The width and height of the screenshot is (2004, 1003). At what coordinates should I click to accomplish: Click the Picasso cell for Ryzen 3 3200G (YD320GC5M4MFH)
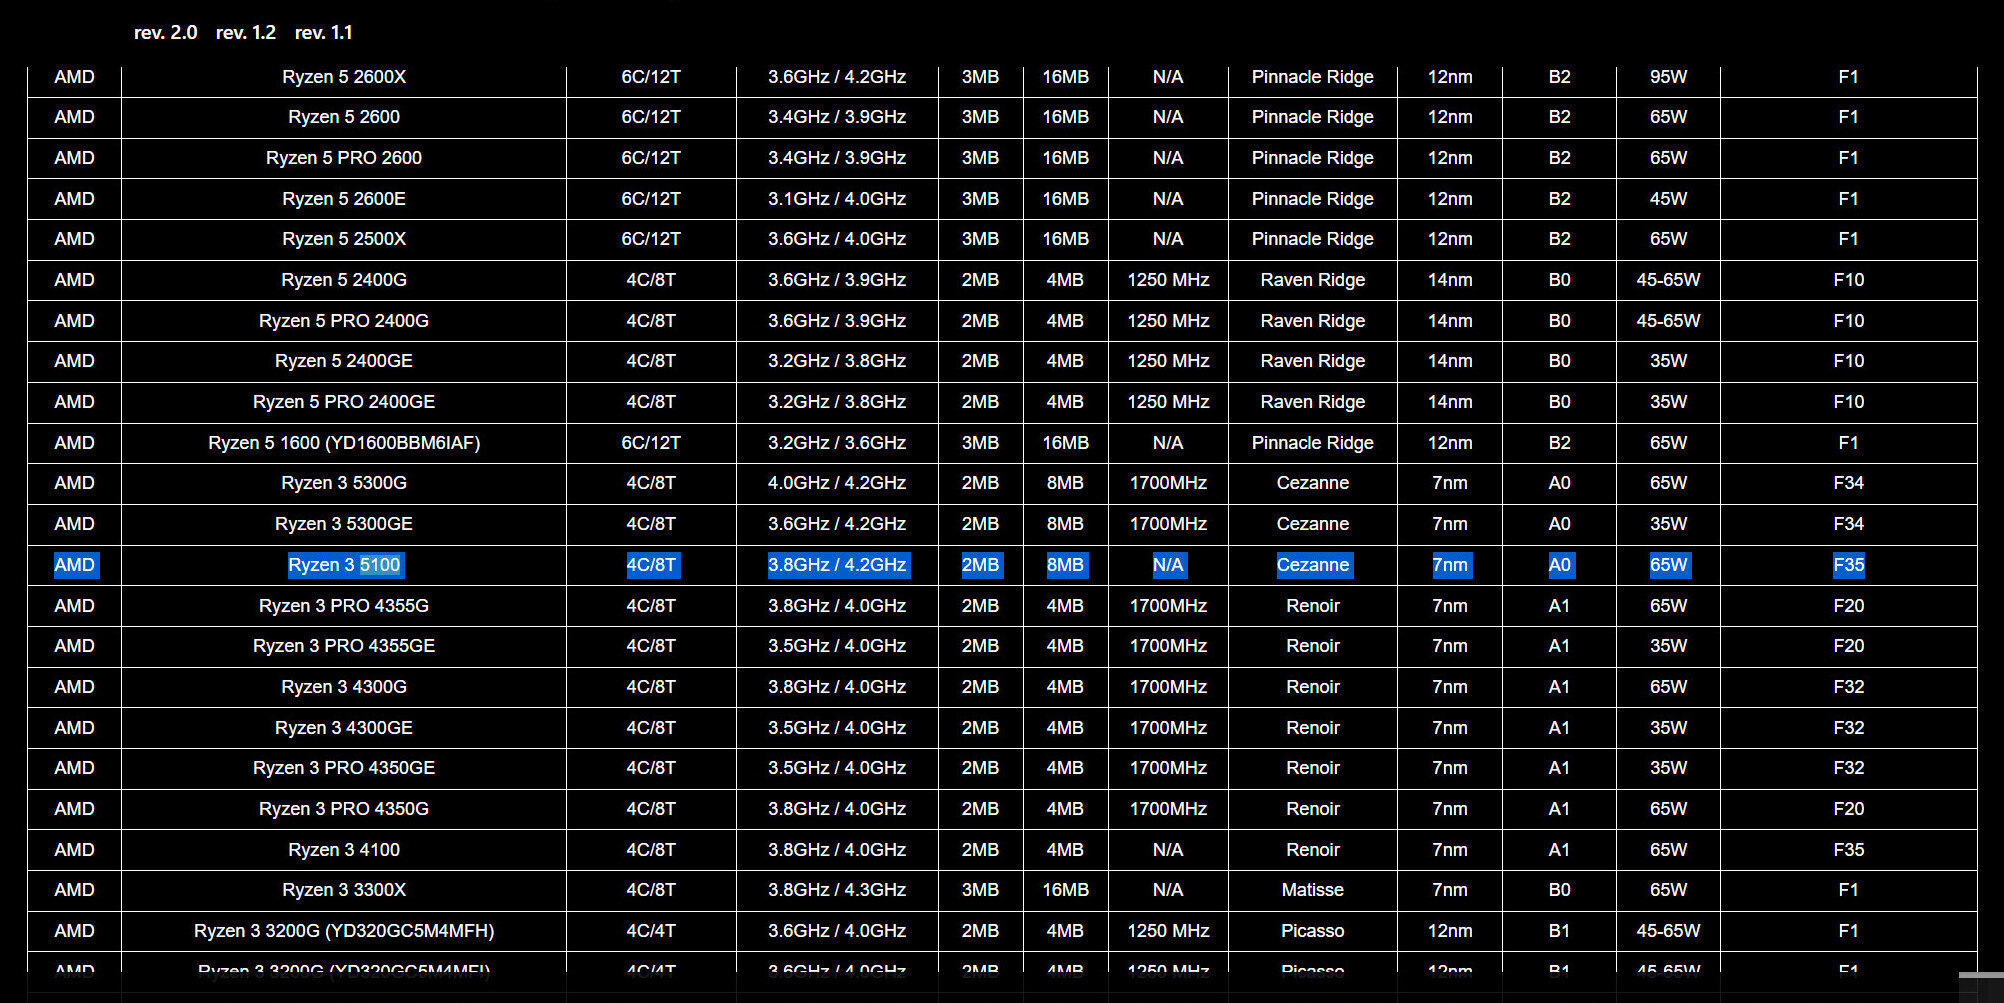click(x=1313, y=931)
